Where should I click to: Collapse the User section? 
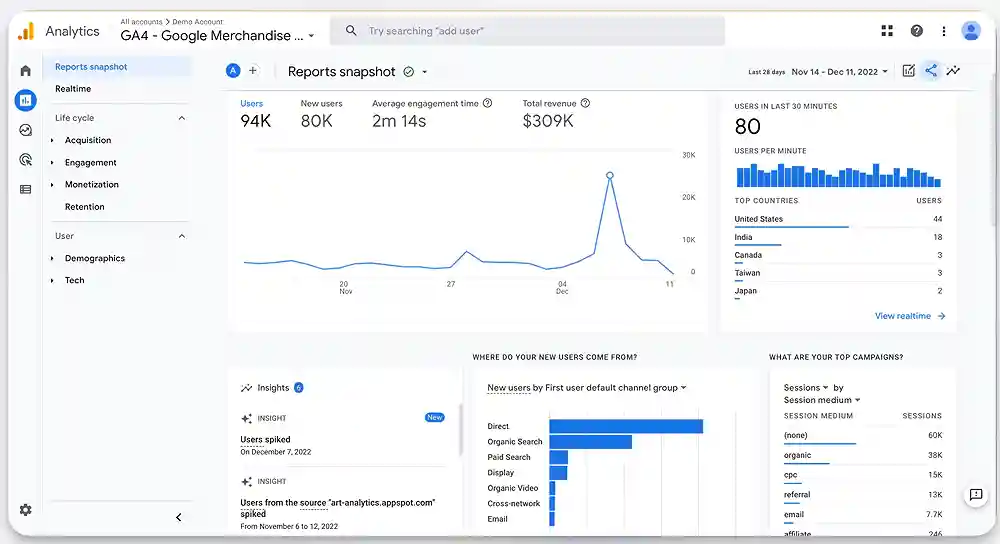tap(182, 236)
